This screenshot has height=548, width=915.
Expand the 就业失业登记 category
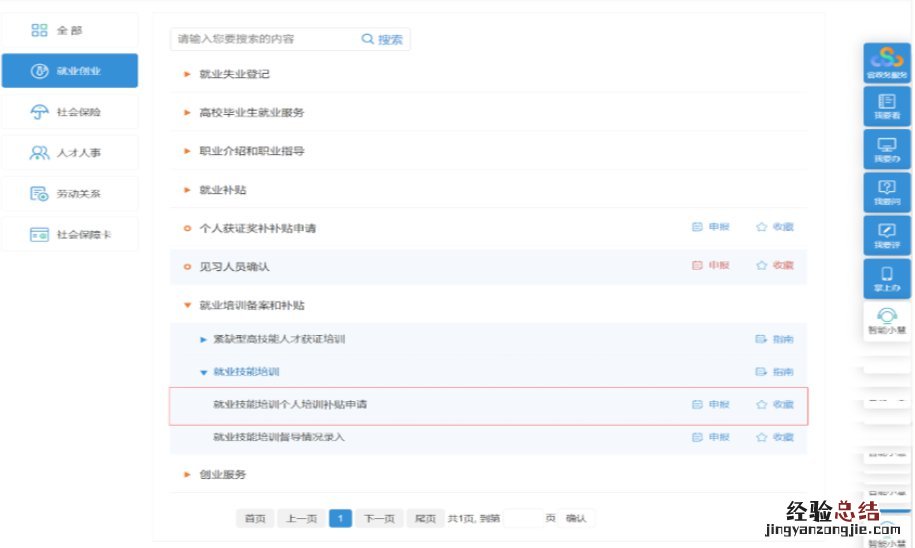pos(187,74)
